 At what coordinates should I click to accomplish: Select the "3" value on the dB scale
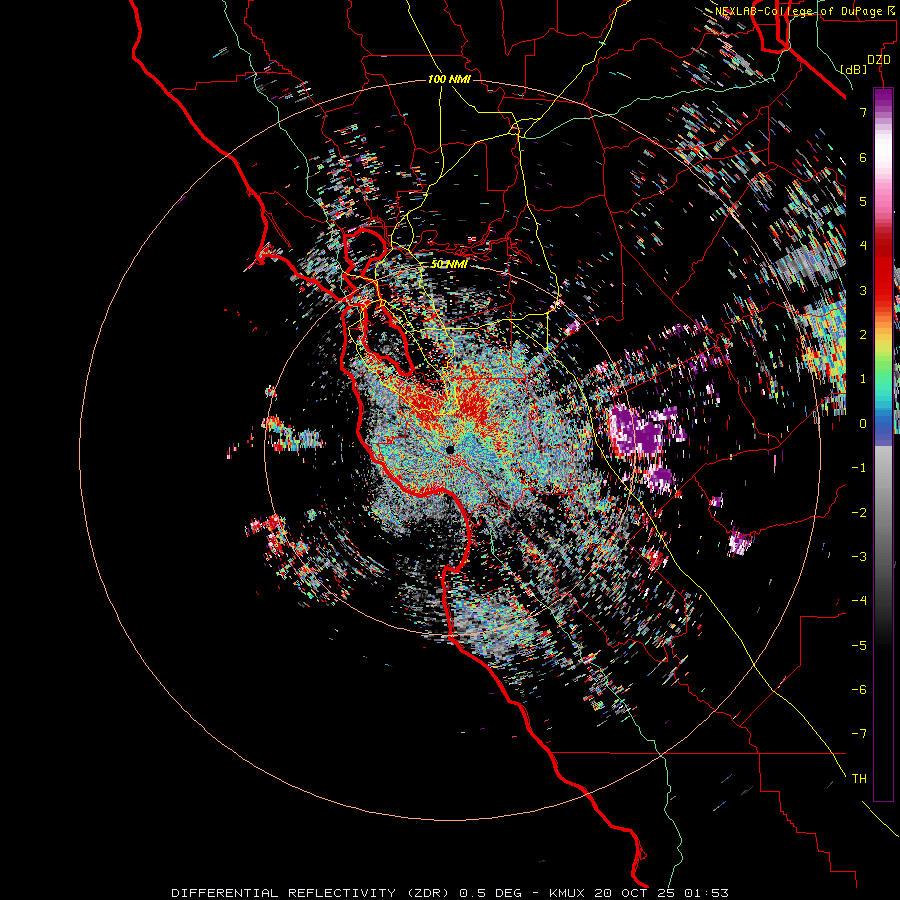pyautogui.click(x=863, y=290)
